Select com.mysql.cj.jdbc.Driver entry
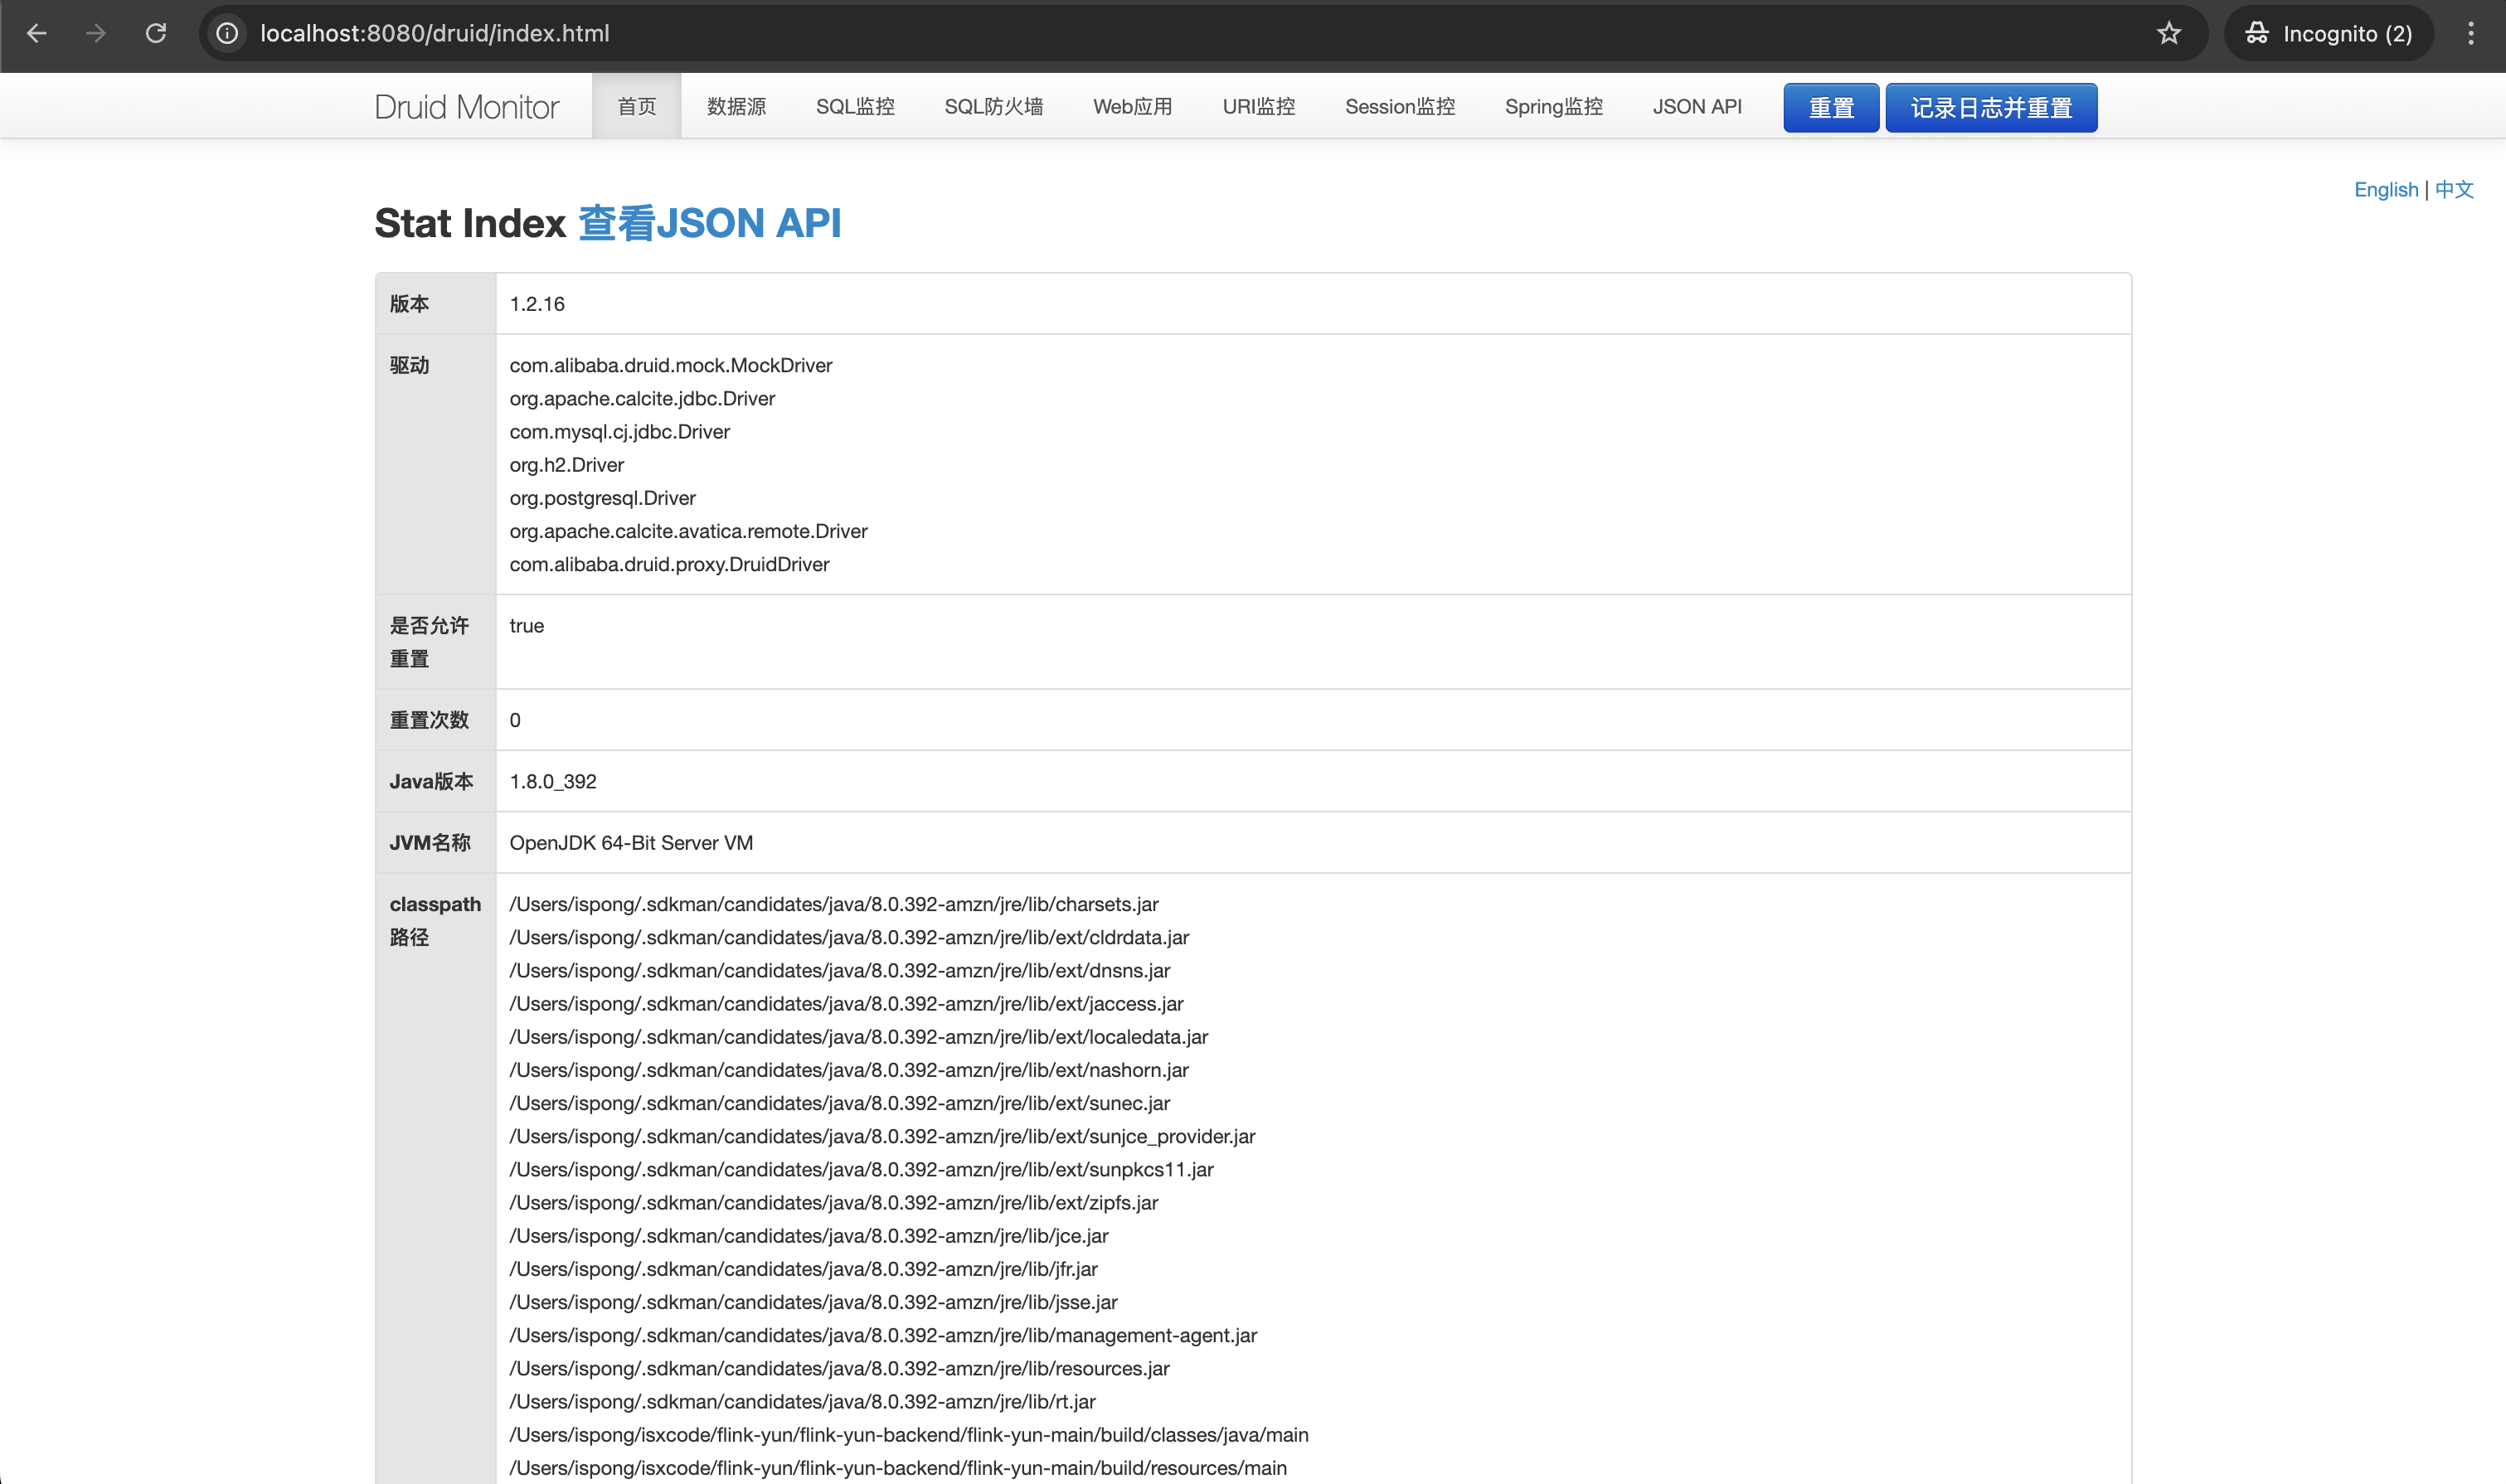2506x1484 pixels. pyautogui.click(x=620, y=431)
